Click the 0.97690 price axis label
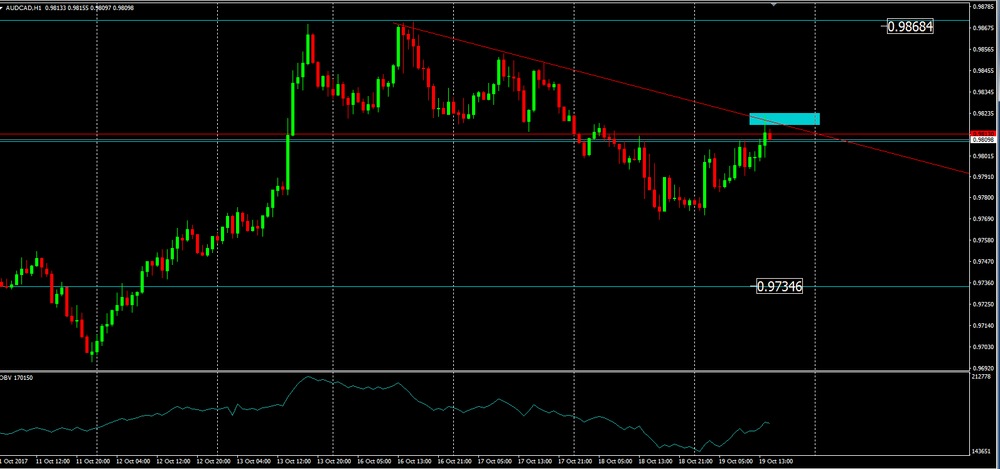This screenshot has width=1000, height=469. tap(982, 219)
